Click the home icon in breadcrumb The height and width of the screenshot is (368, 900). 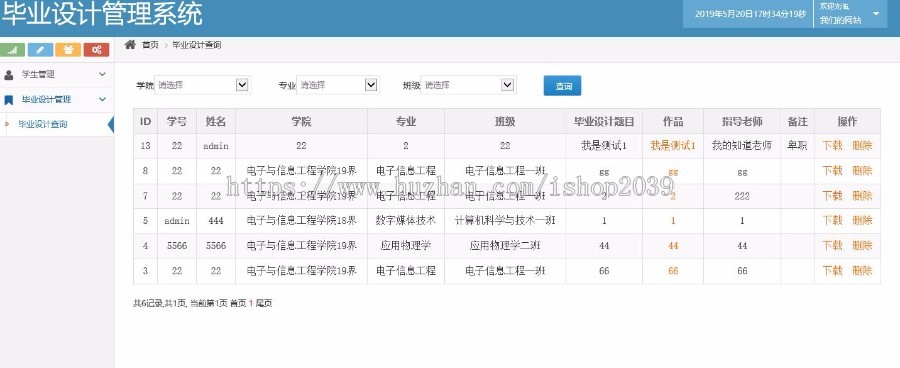130,45
